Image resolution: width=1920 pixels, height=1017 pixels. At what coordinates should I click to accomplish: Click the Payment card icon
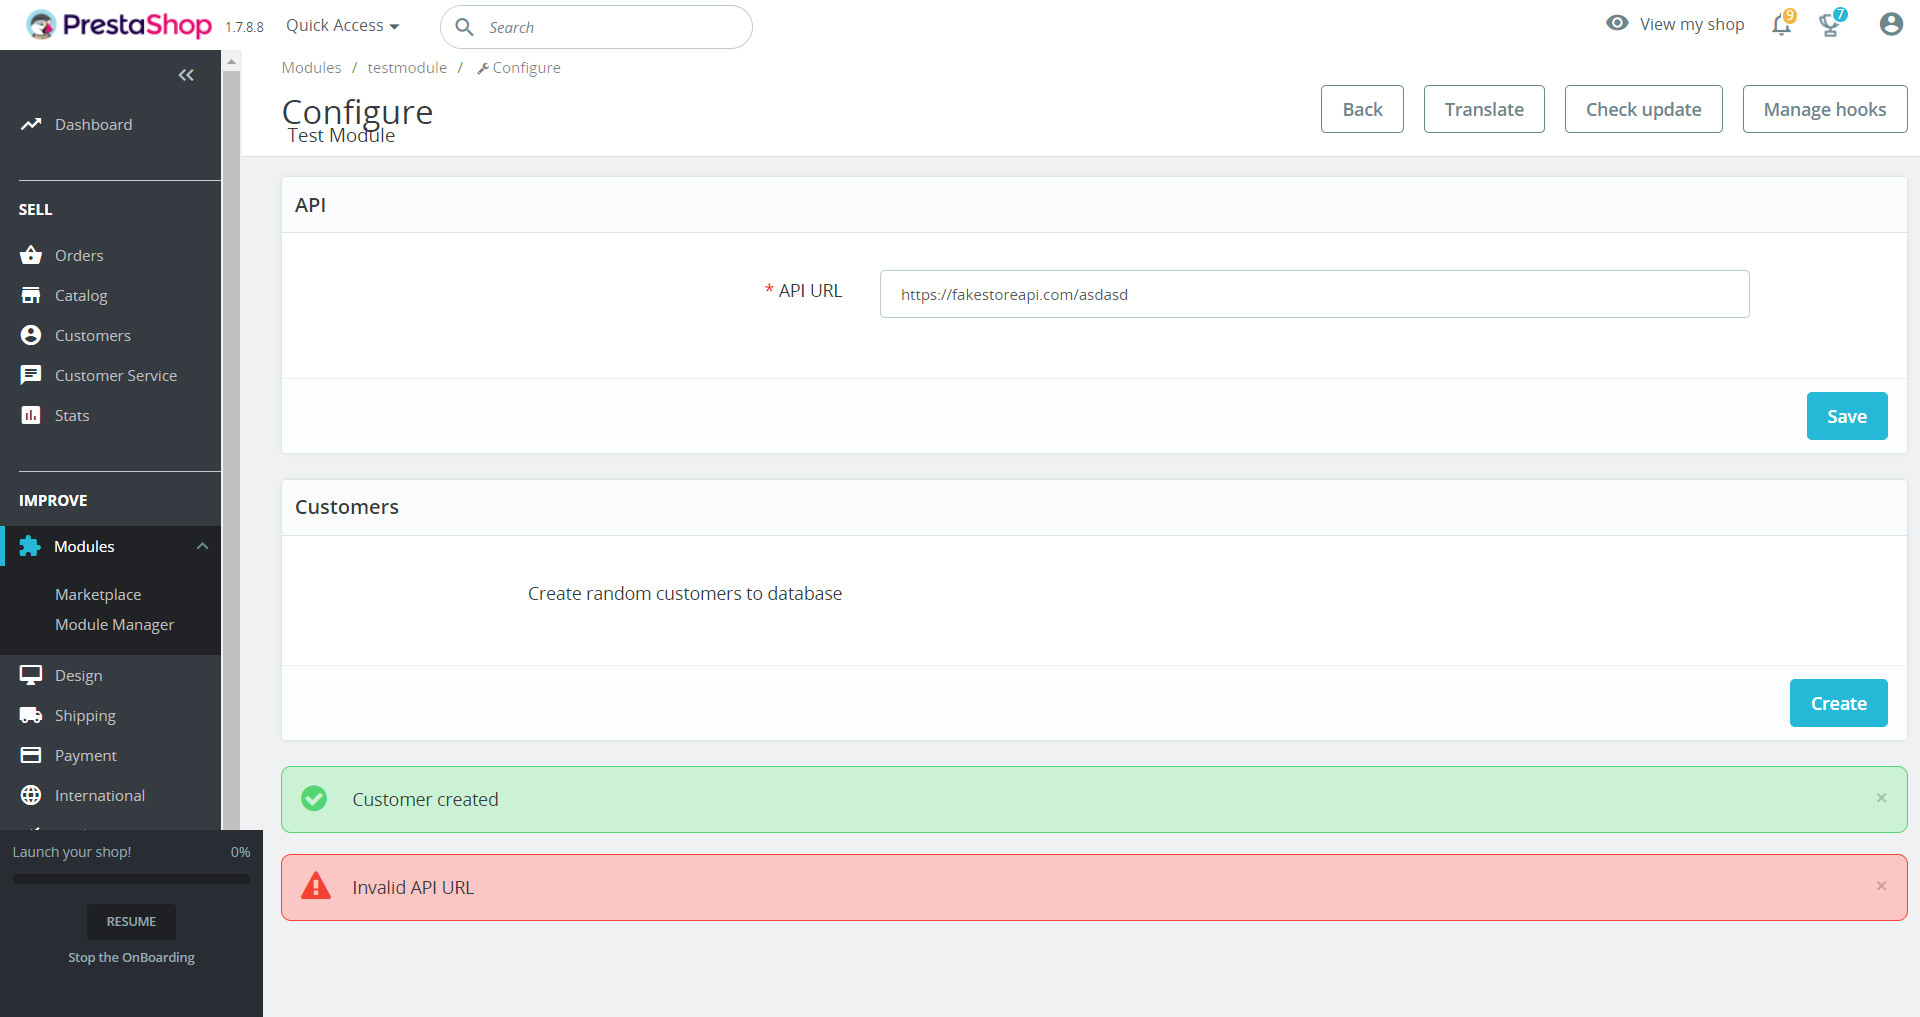click(31, 755)
